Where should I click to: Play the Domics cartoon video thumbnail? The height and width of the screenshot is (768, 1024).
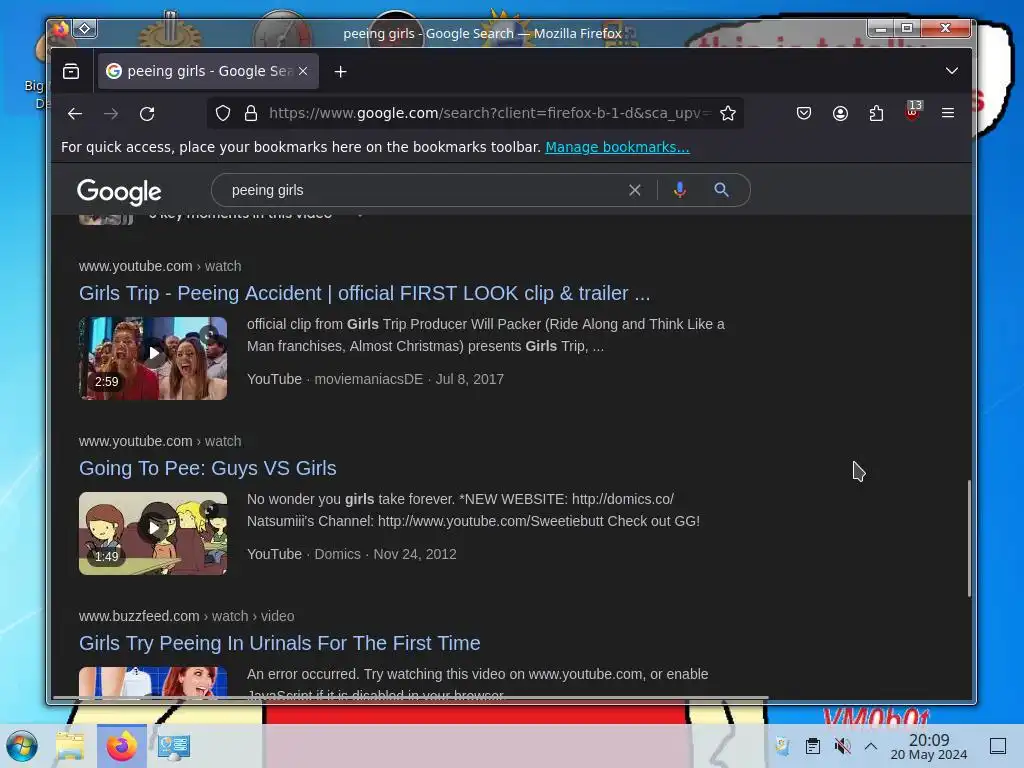(x=153, y=533)
